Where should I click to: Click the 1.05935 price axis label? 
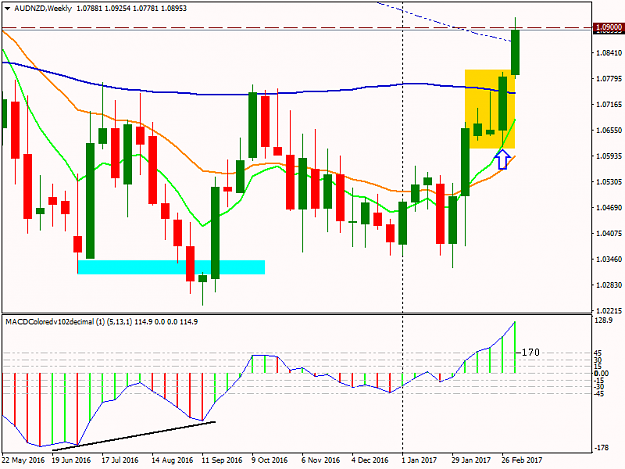coord(609,156)
